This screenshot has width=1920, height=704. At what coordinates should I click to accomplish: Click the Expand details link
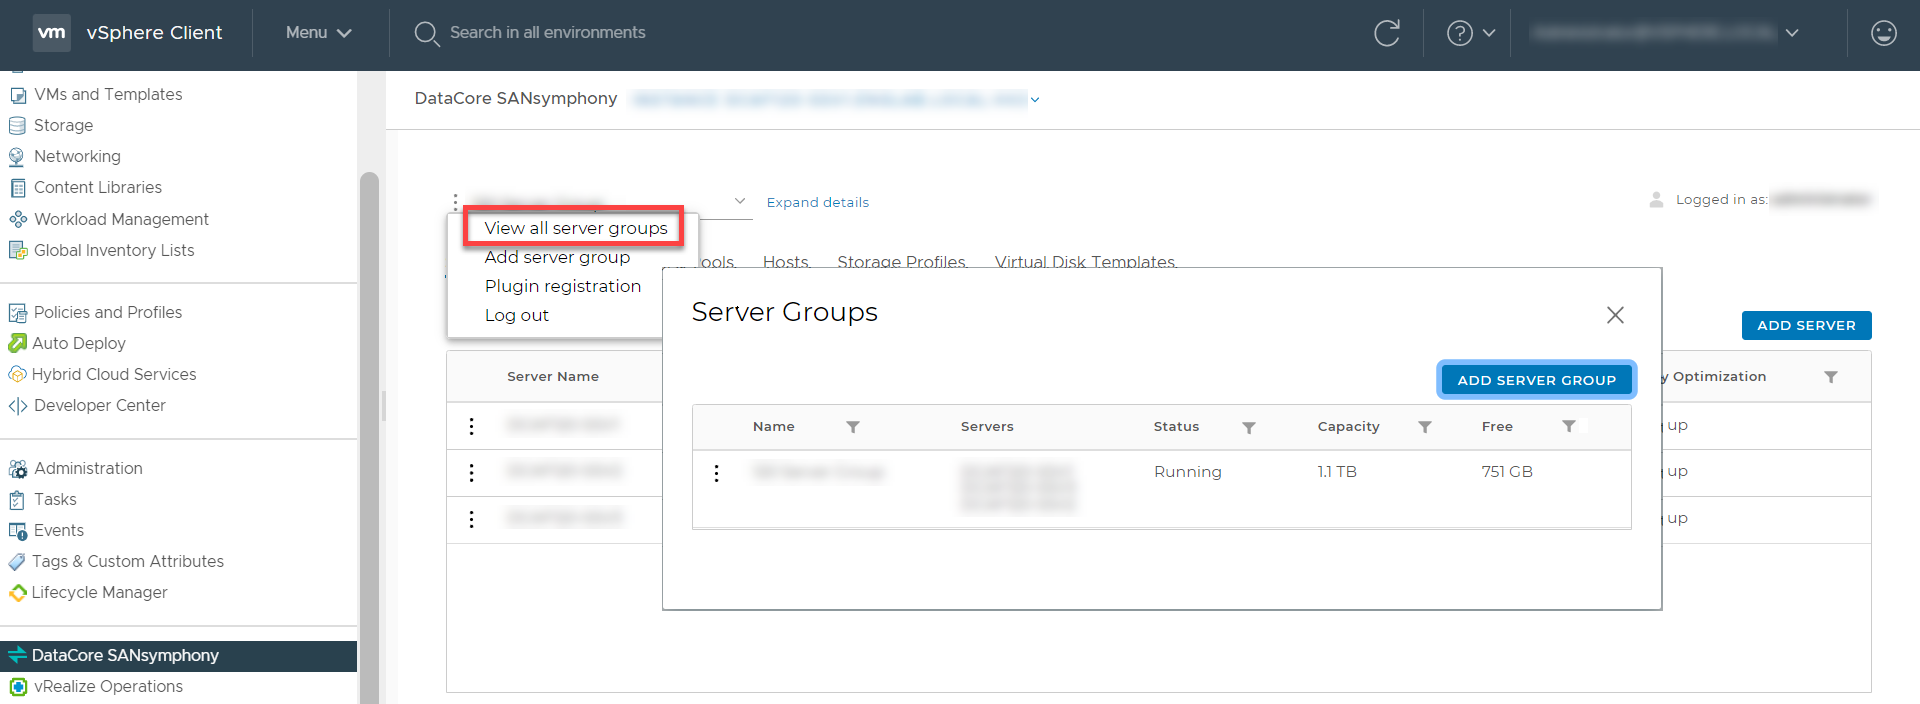pos(818,202)
